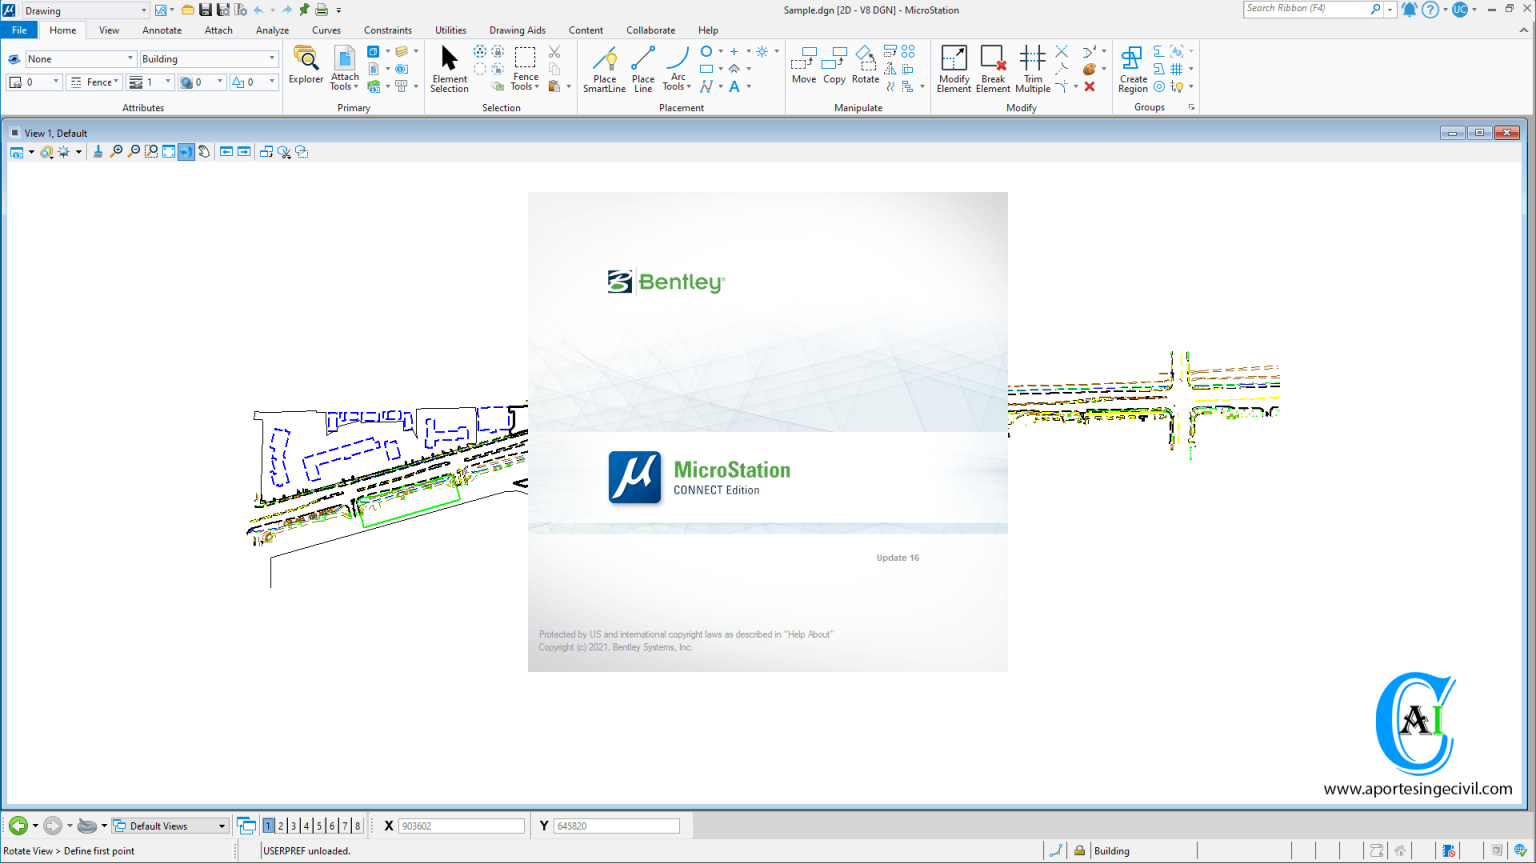Click the X coordinate input field
Image resolution: width=1536 pixels, height=864 pixels.
coord(461,825)
